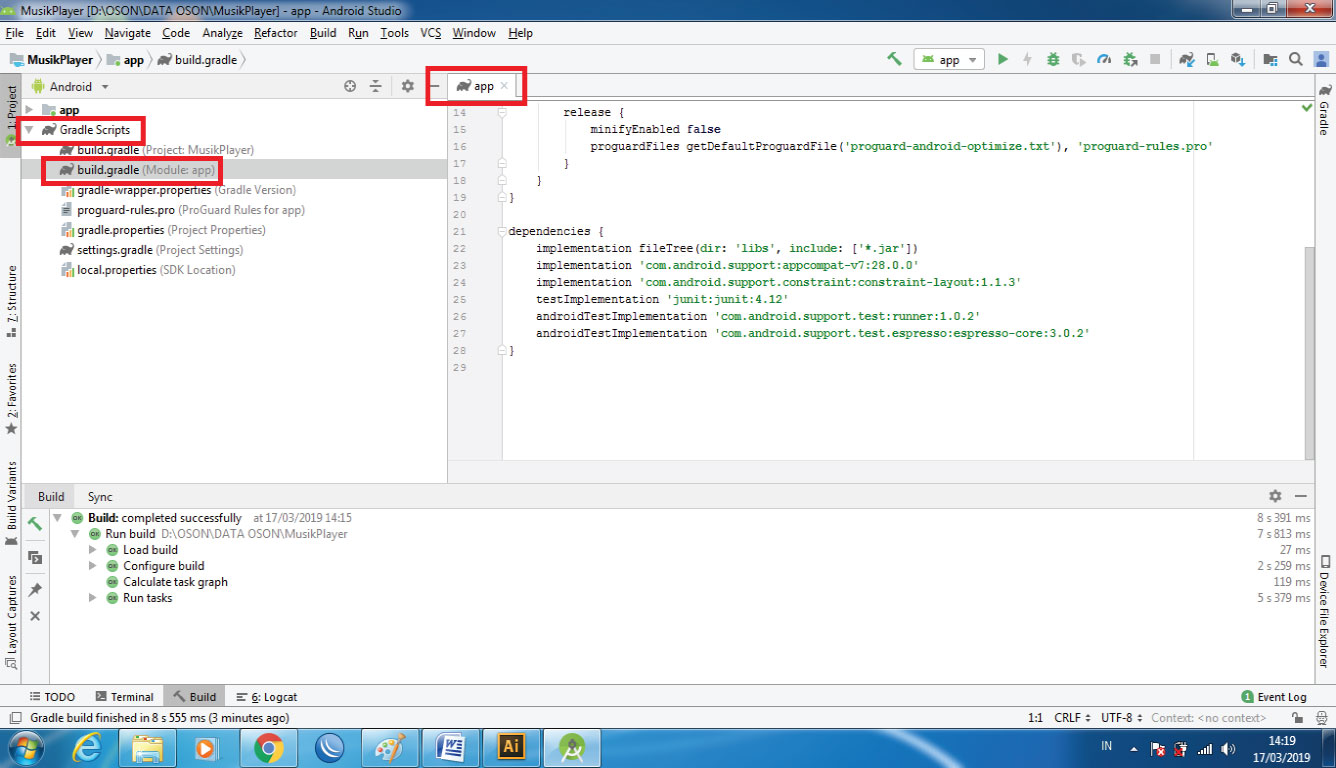
Task: Open the AVD Manager icon
Action: click(x=1212, y=59)
